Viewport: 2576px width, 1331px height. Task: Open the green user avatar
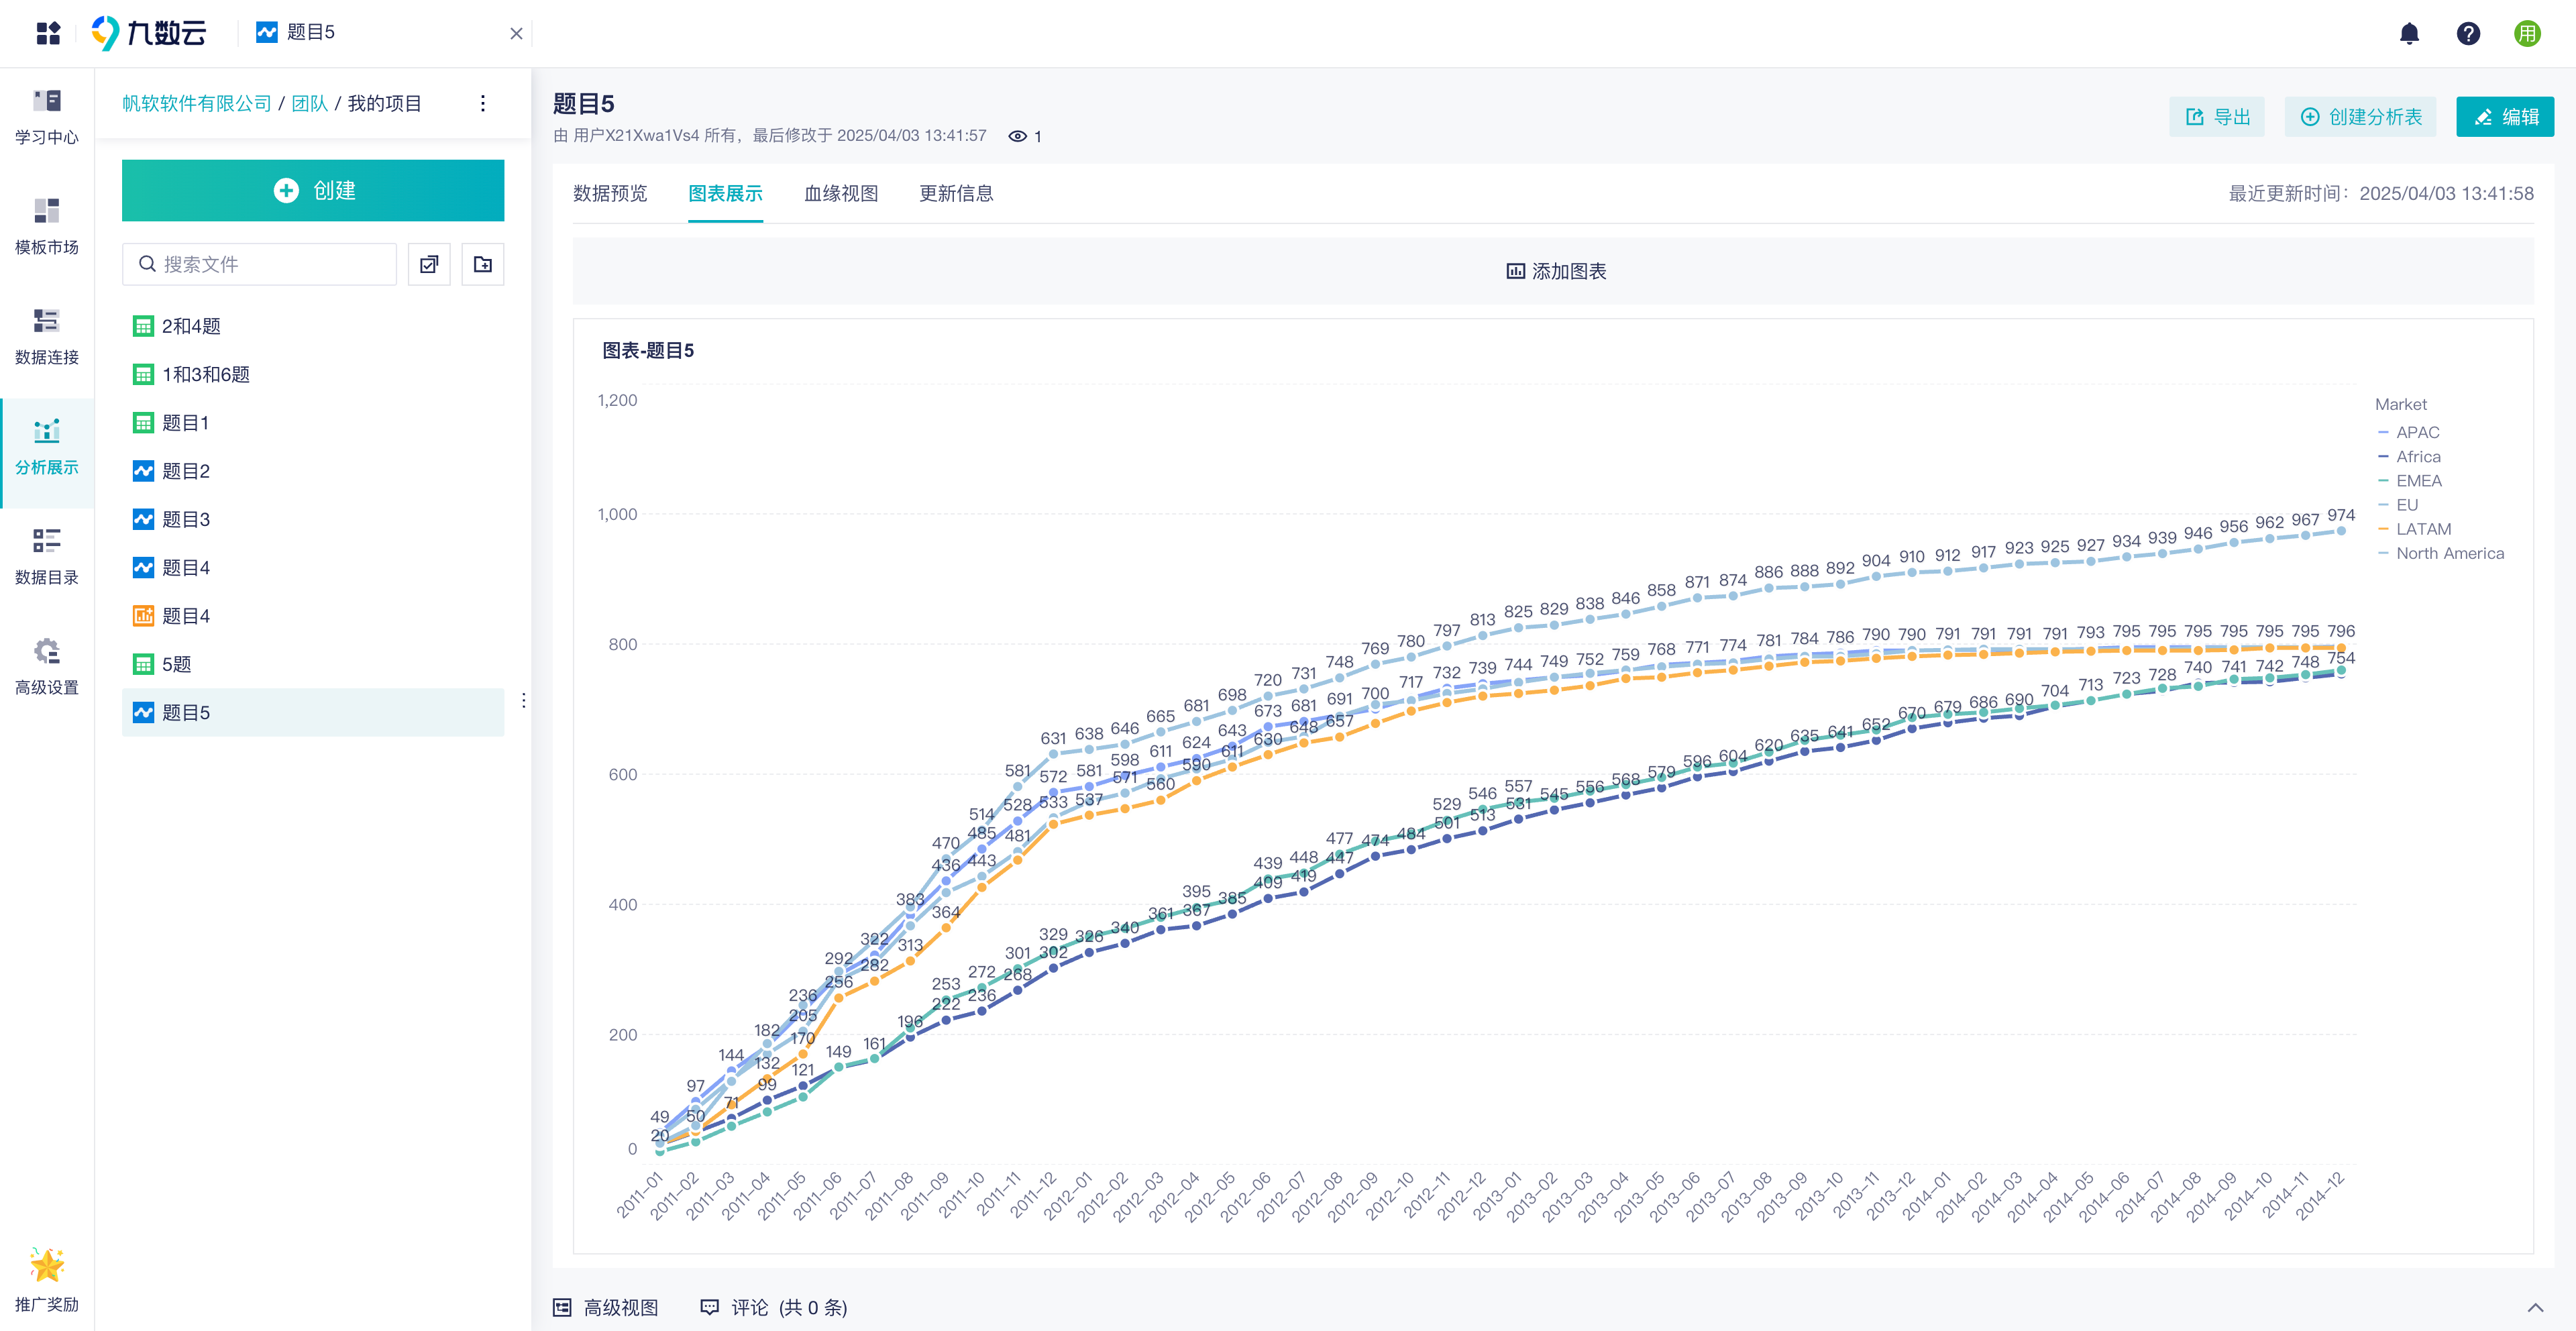pos(2527,33)
